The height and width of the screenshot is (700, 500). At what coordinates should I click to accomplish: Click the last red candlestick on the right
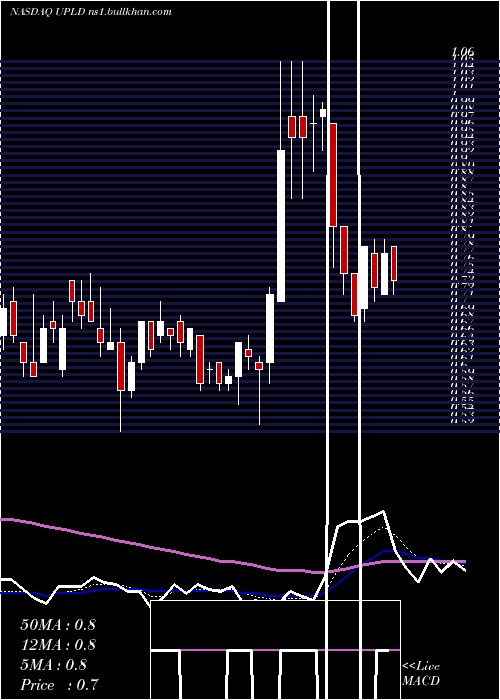pos(394,263)
